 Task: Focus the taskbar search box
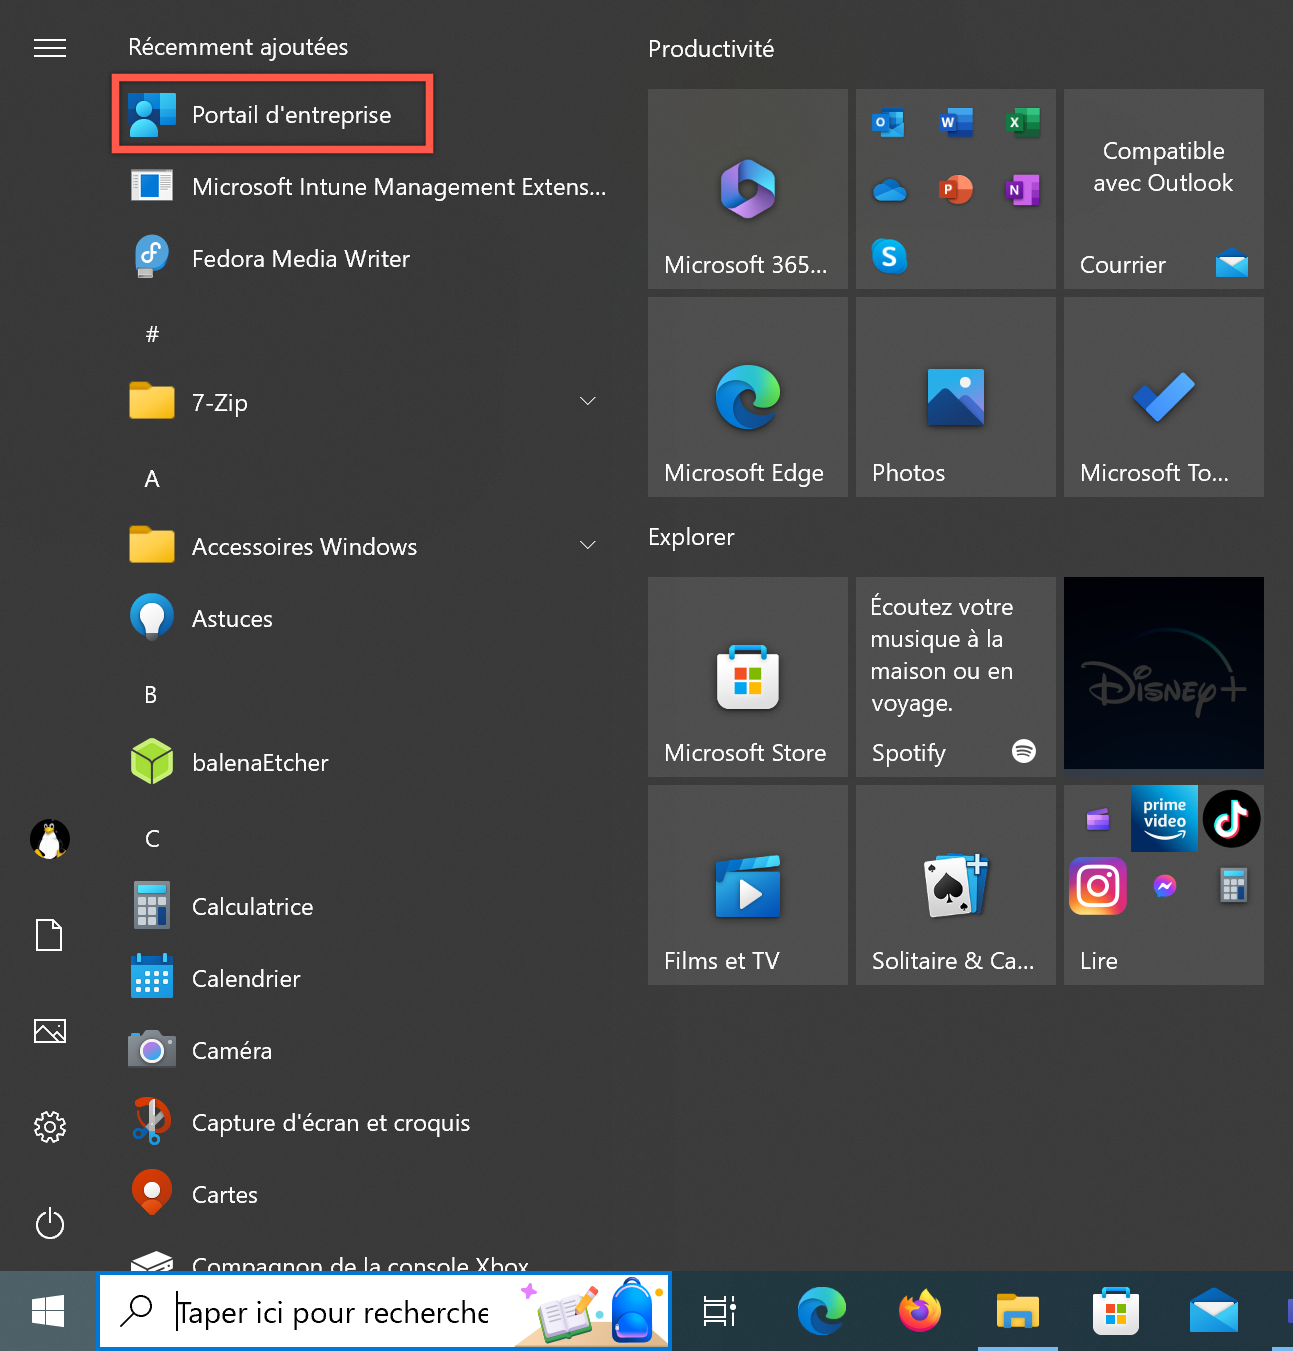384,1311
